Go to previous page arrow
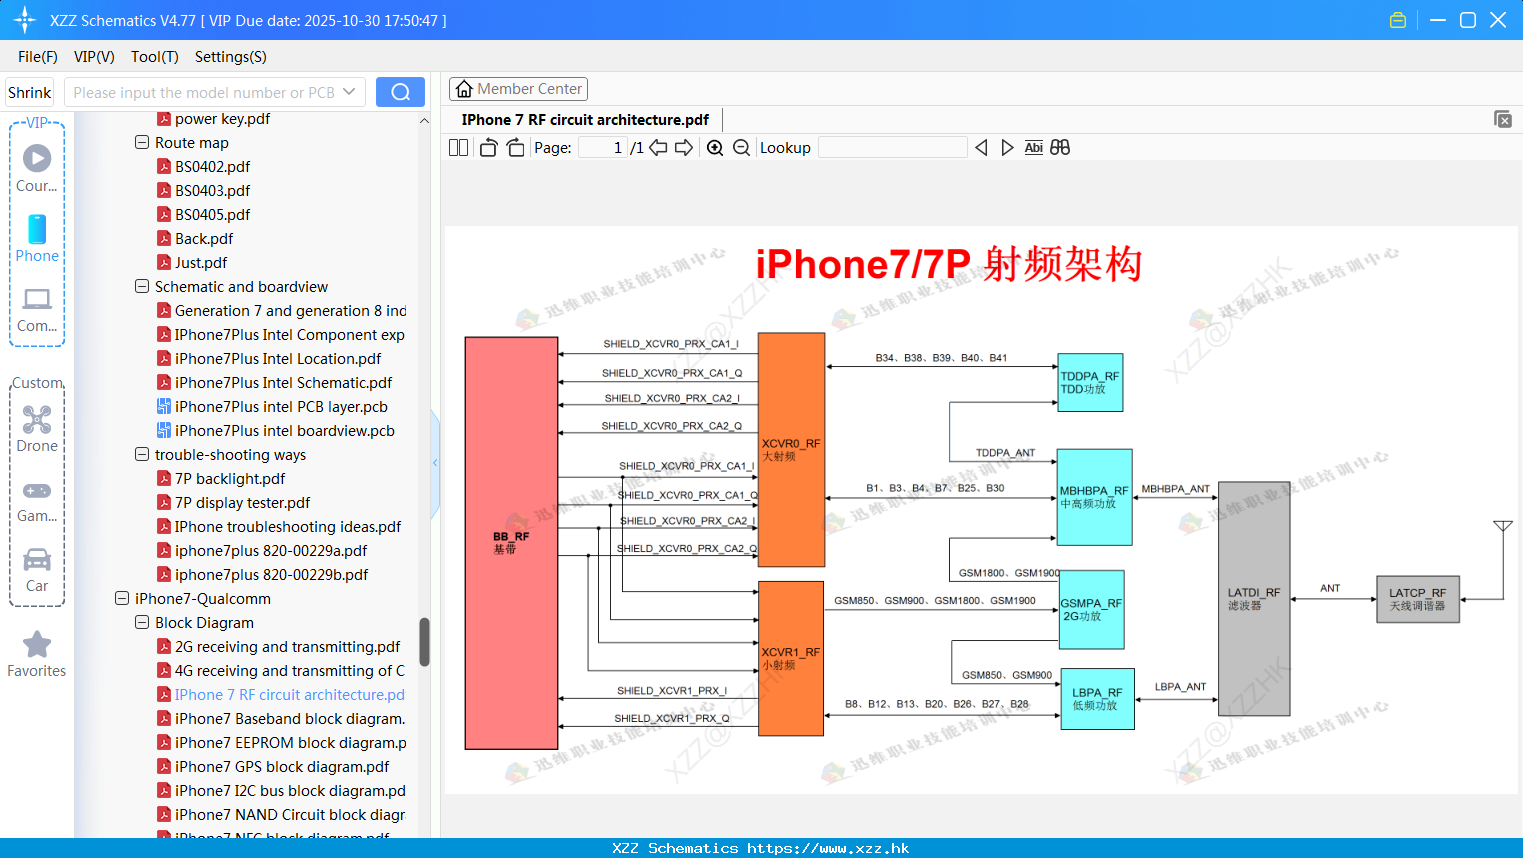This screenshot has height=858, width=1523. pos(658,148)
